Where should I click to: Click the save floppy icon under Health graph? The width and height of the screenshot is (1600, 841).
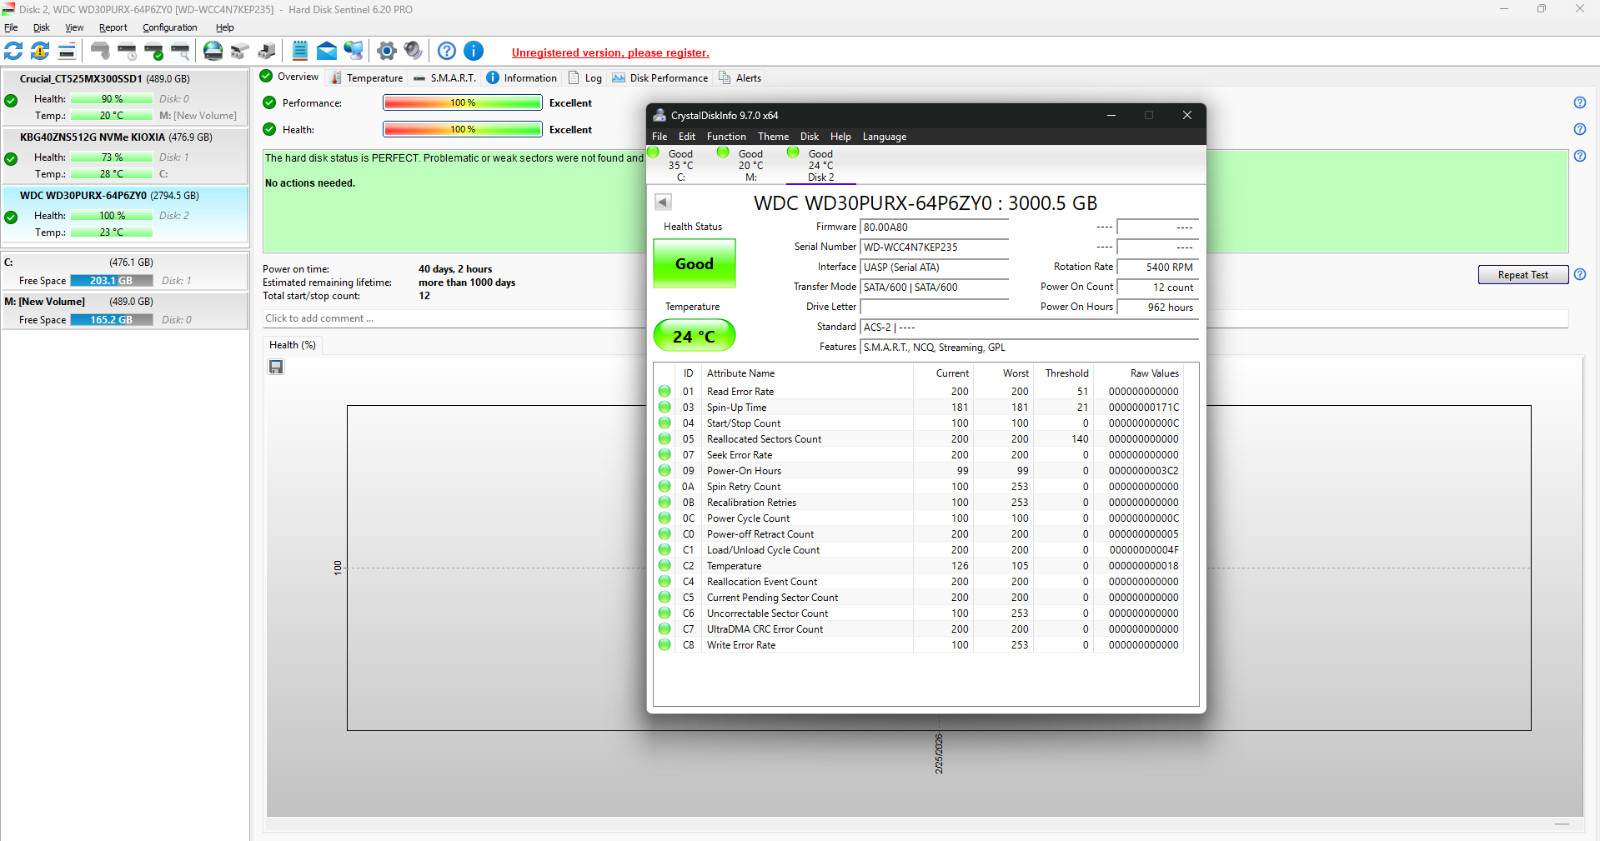click(276, 367)
